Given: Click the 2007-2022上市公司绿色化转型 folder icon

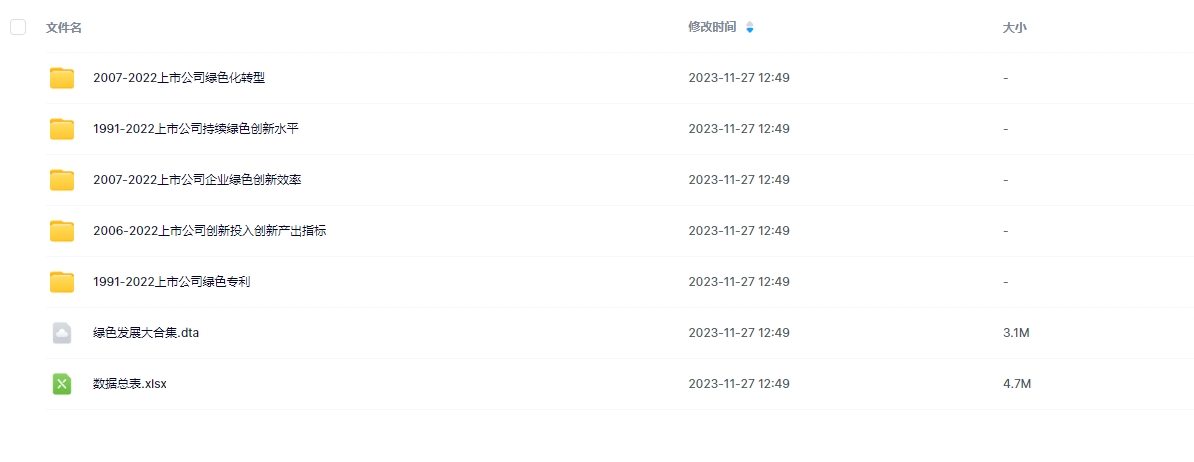Looking at the screenshot, I should point(62,78).
